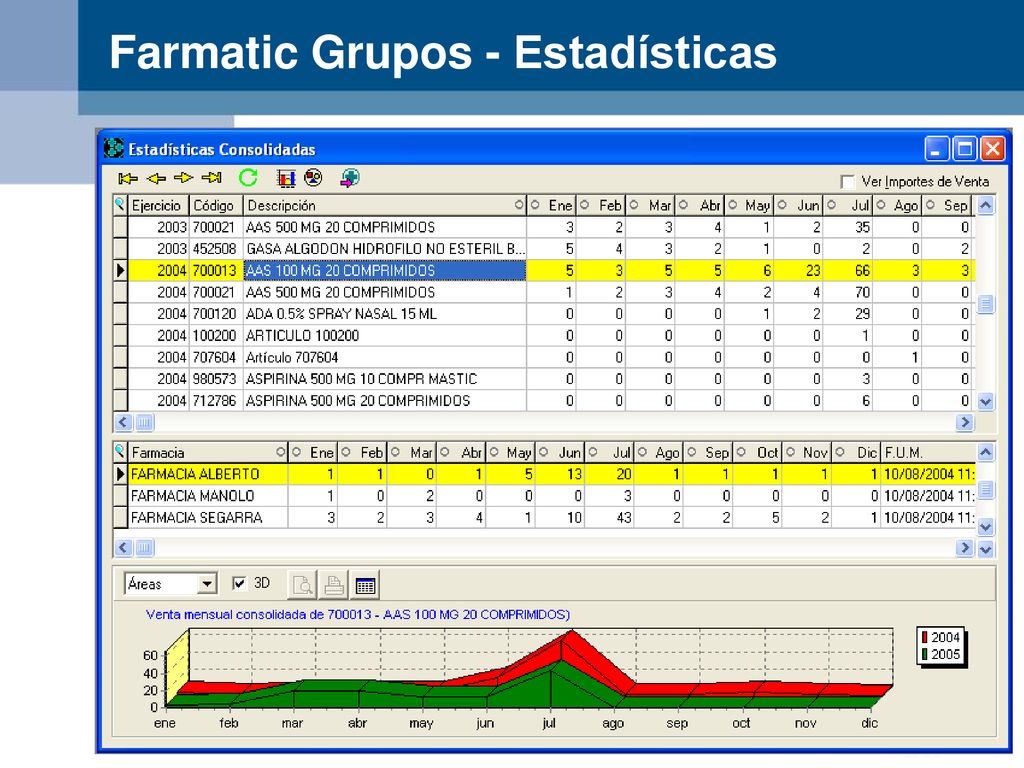Click Ene column header in articles grid
This screenshot has width=1024, height=768.
551,206
